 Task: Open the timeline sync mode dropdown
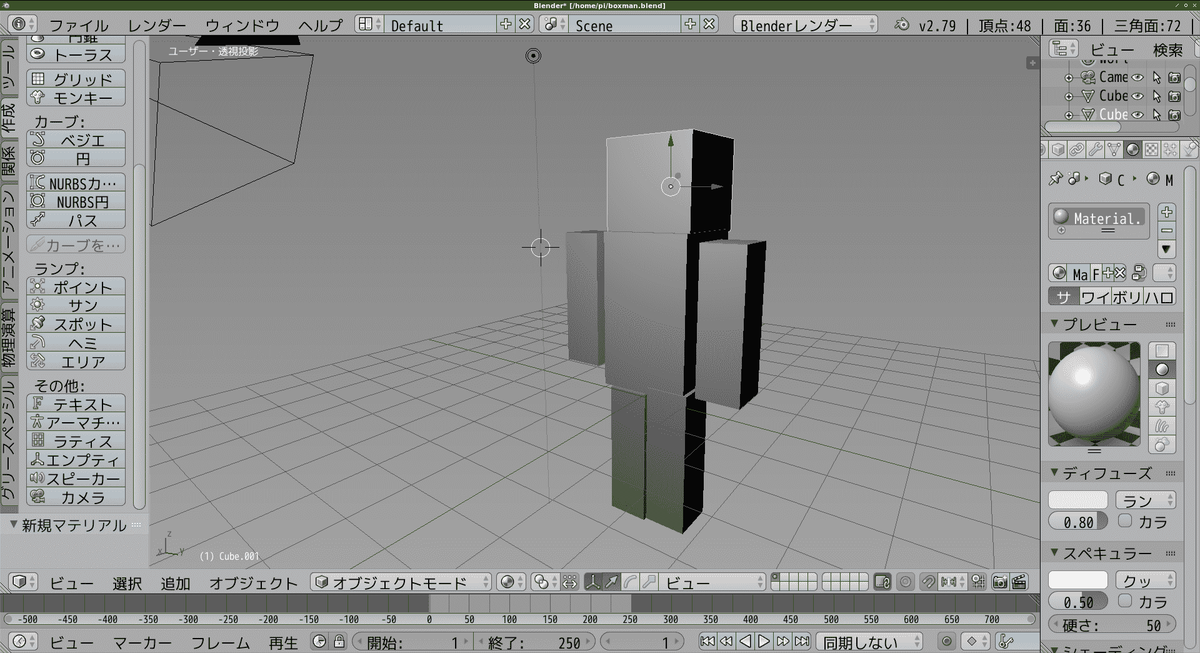click(869, 642)
